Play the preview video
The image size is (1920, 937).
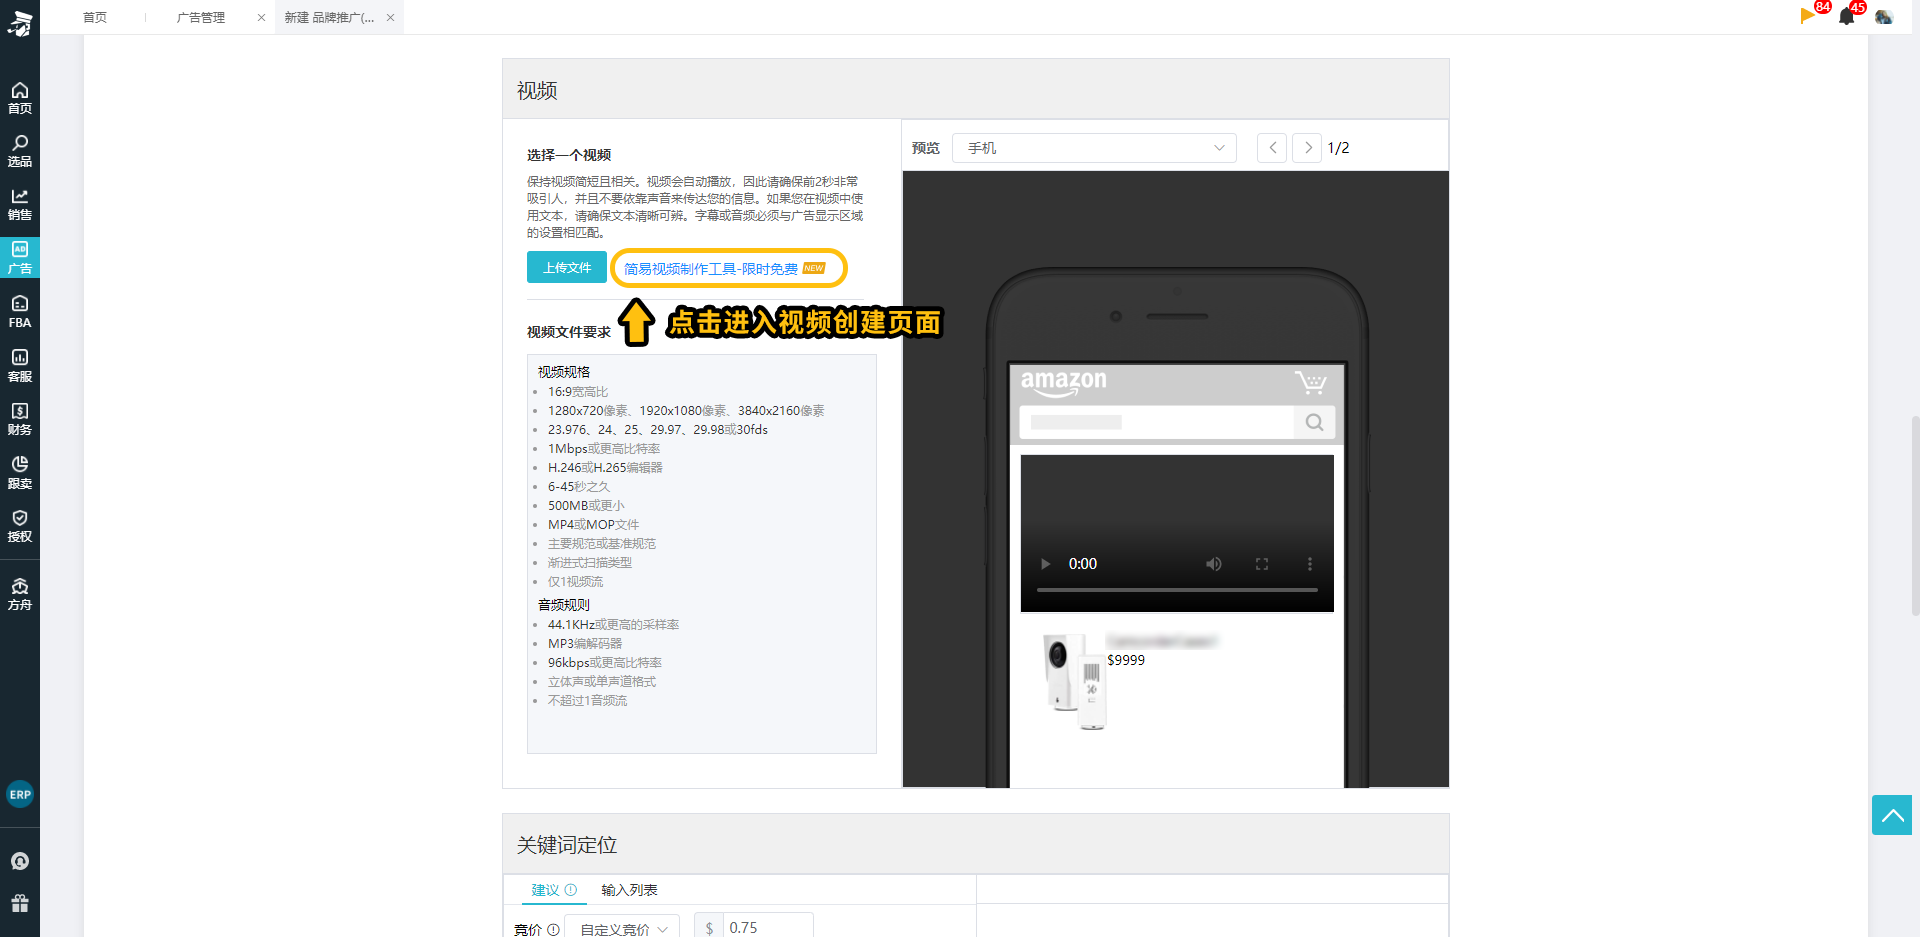(x=1046, y=564)
